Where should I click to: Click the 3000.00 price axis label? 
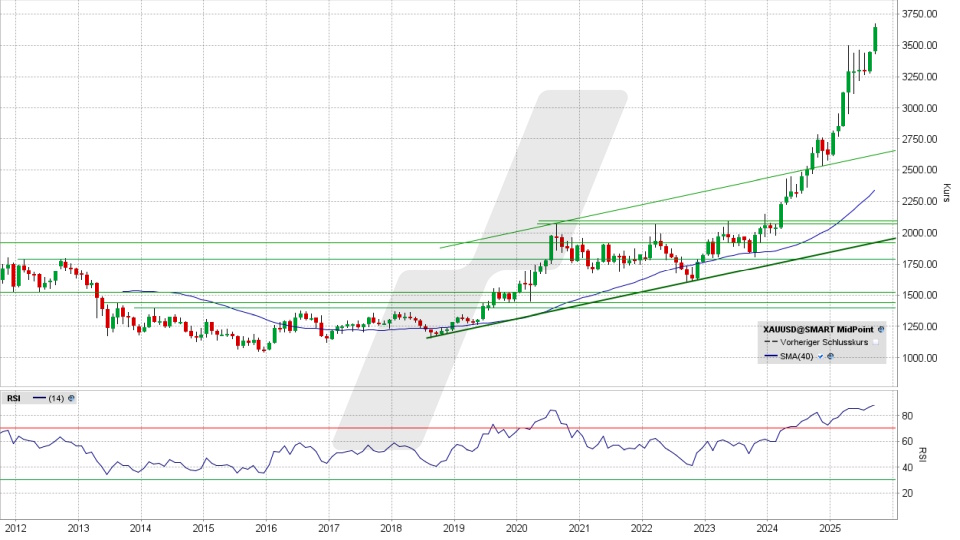920,108
